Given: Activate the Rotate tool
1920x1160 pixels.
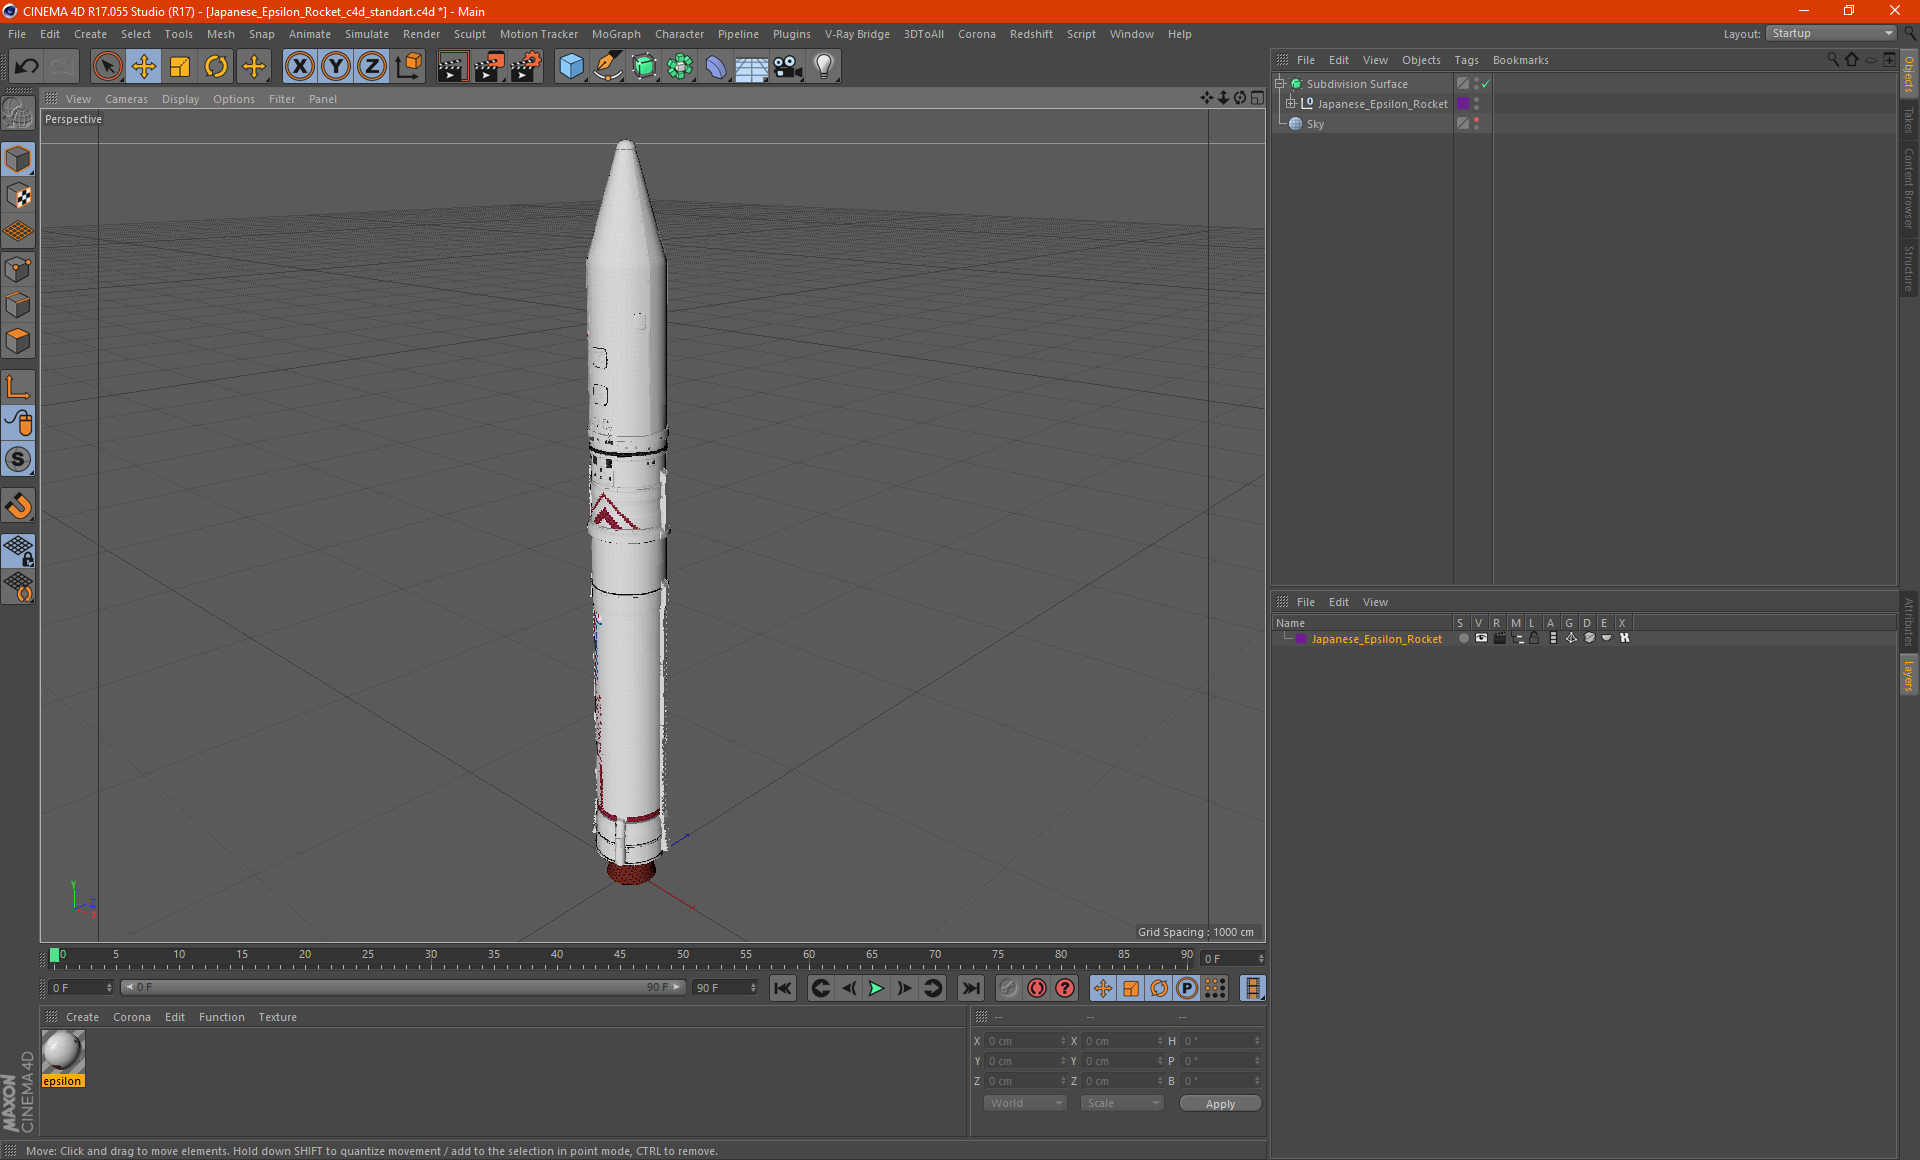Looking at the screenshot, I should click(216, 67).
